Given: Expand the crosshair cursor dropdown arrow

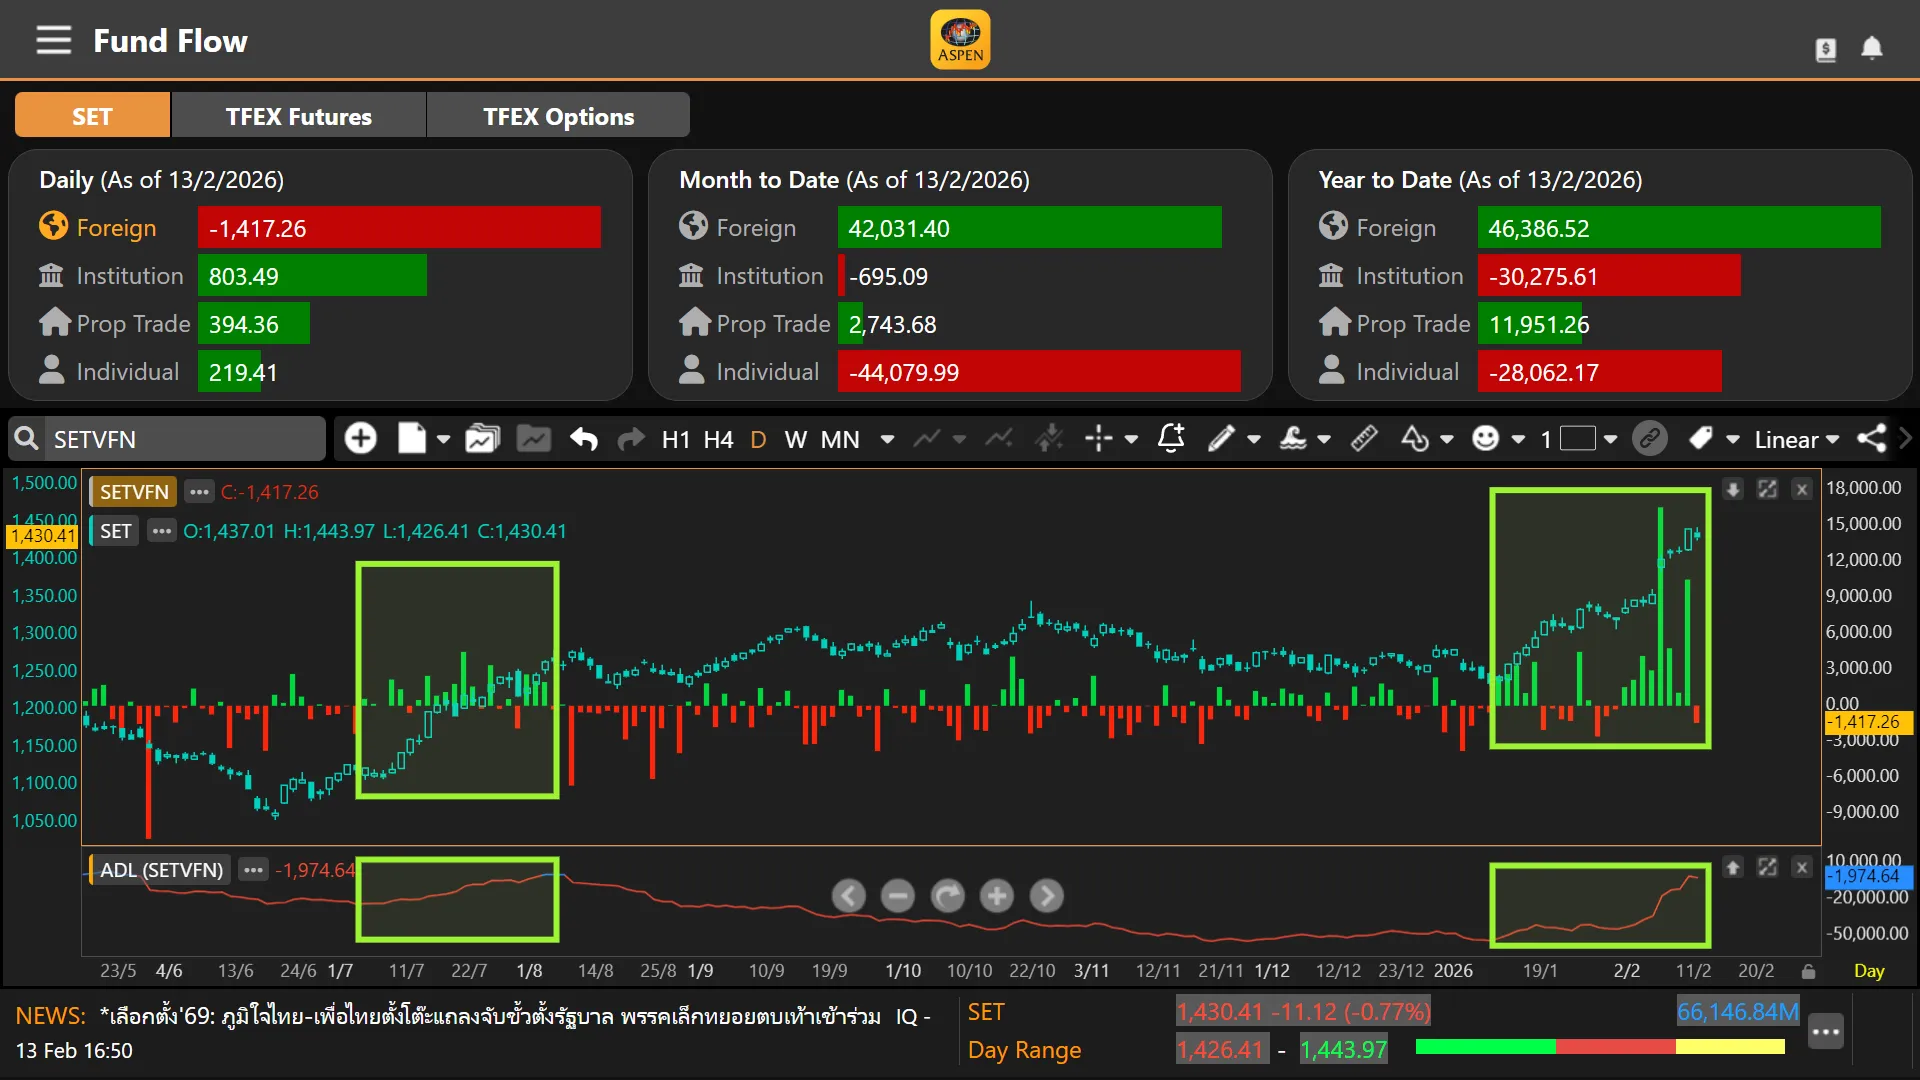Looking at the screenshot, I should (1131, 439).
